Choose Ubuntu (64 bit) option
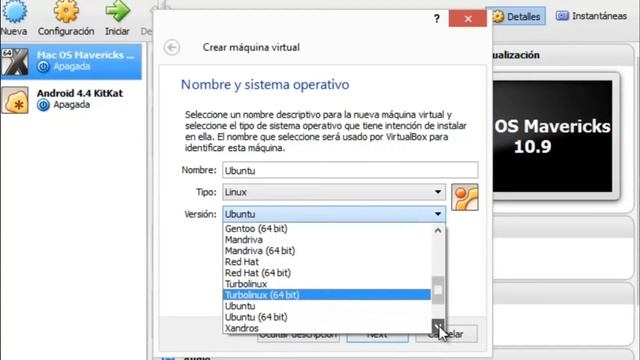This screenshot has height=360, width=640. point(327,317)
